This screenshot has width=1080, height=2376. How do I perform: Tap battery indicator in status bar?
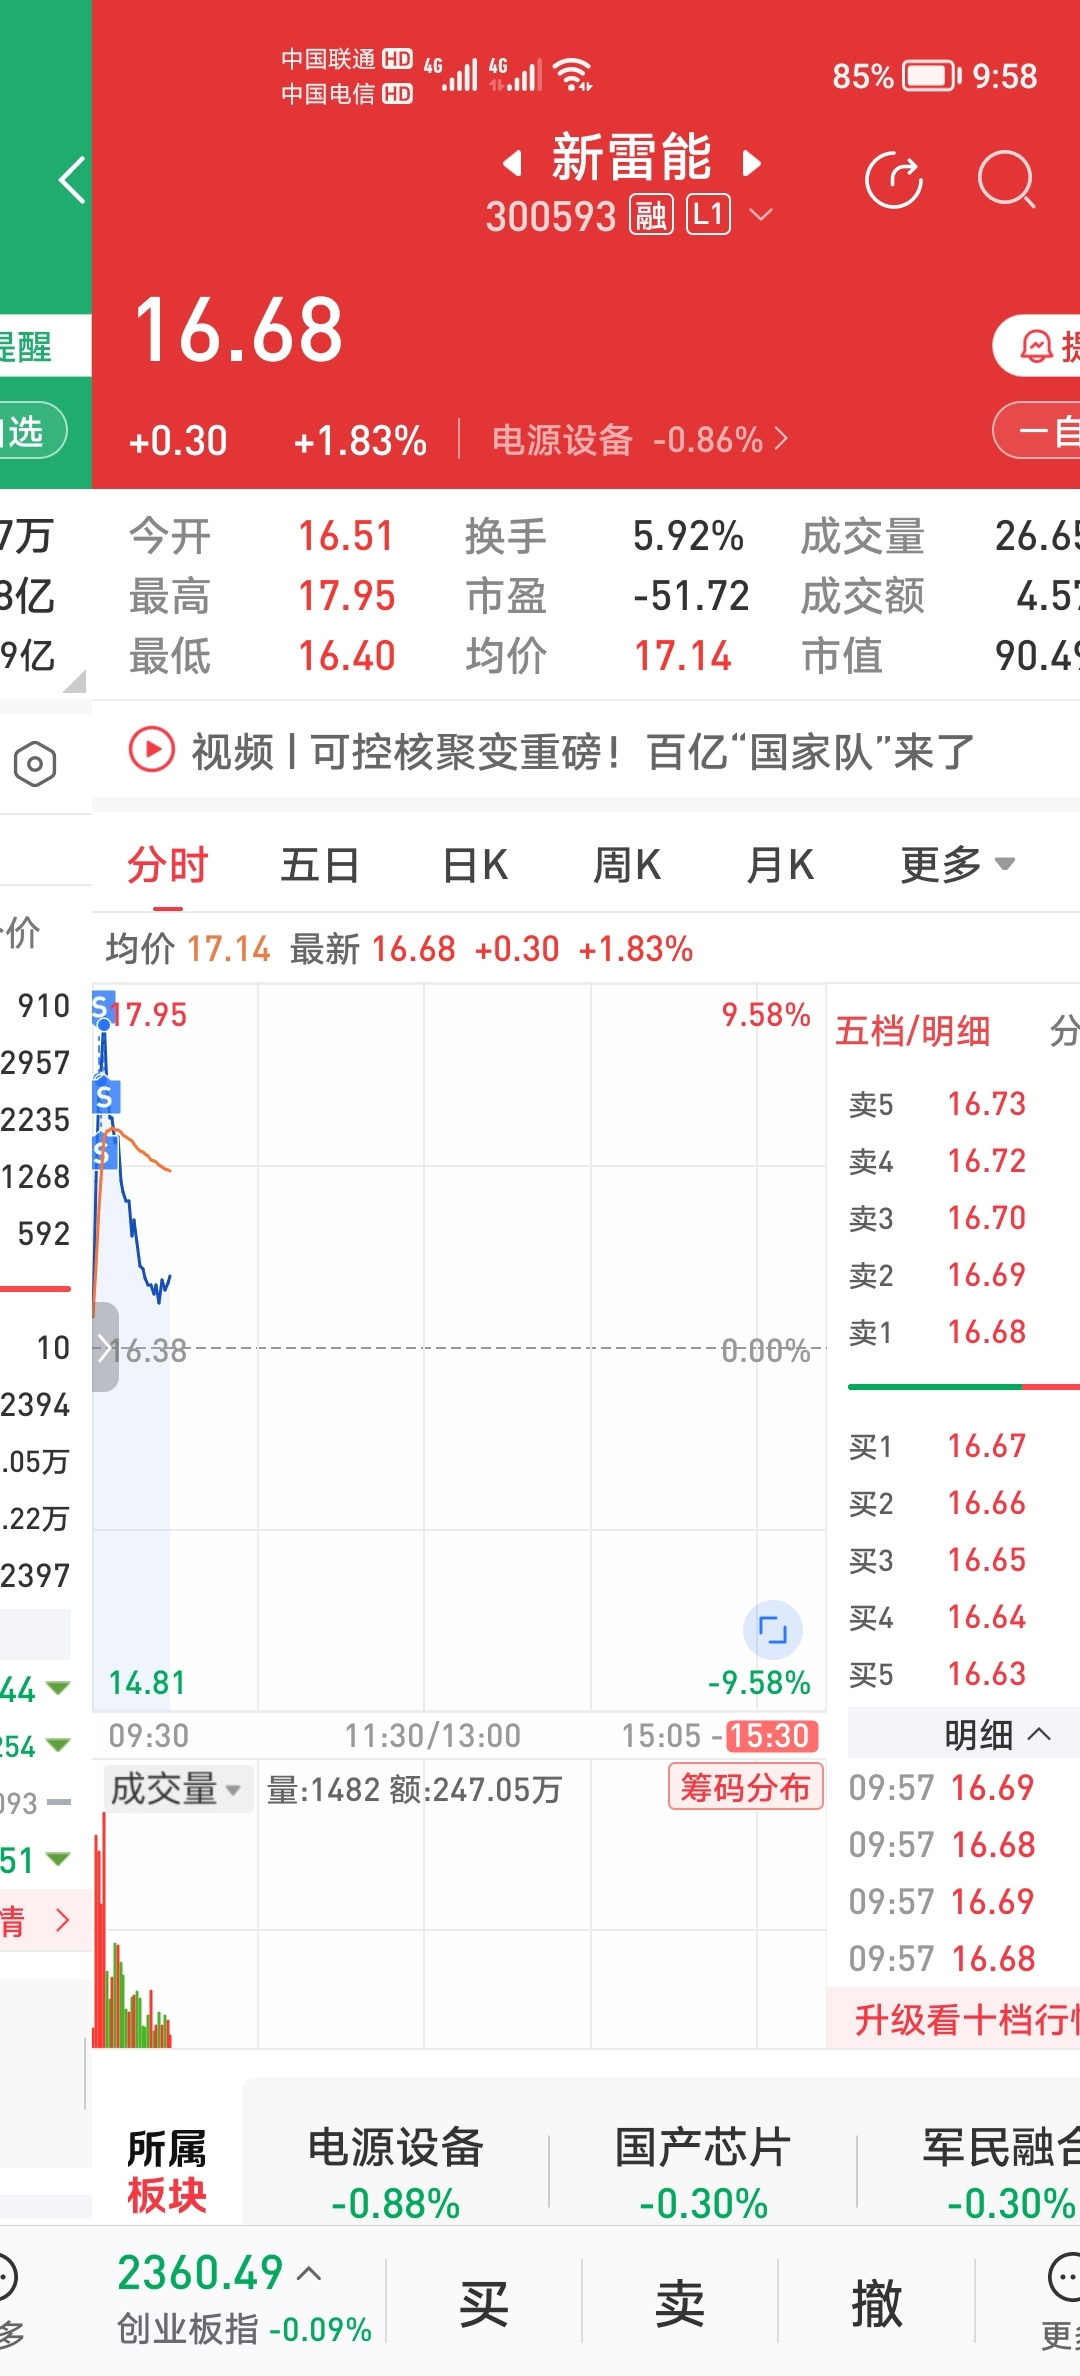(x=931, y=76)
